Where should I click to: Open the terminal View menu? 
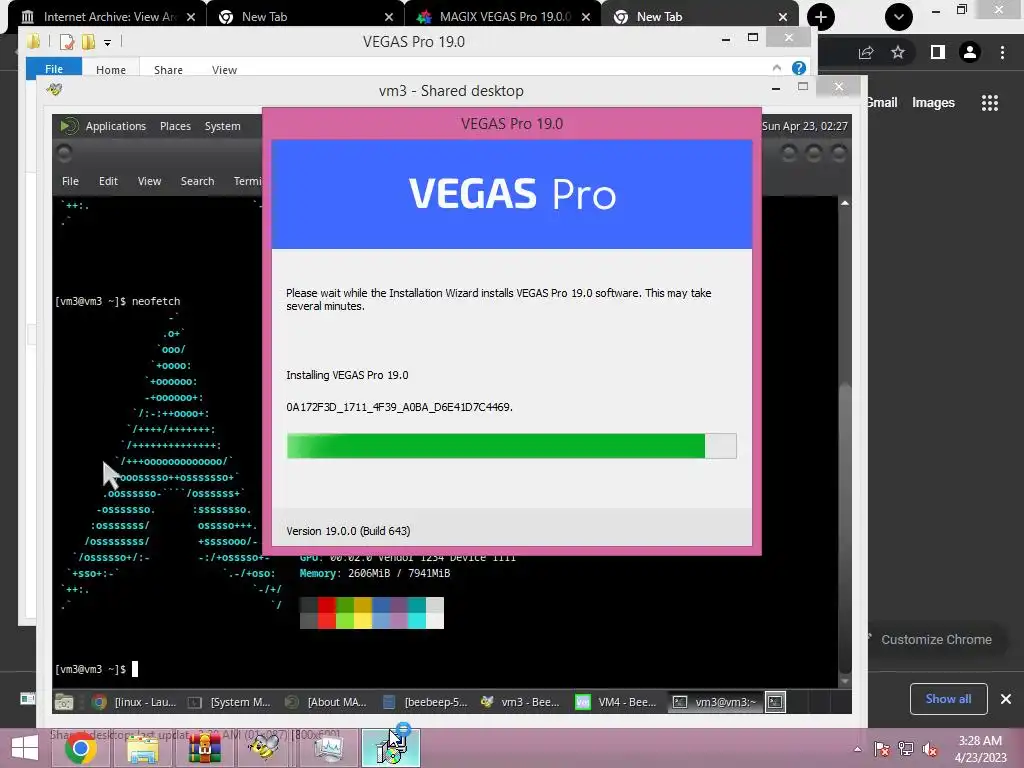point(149,181)
